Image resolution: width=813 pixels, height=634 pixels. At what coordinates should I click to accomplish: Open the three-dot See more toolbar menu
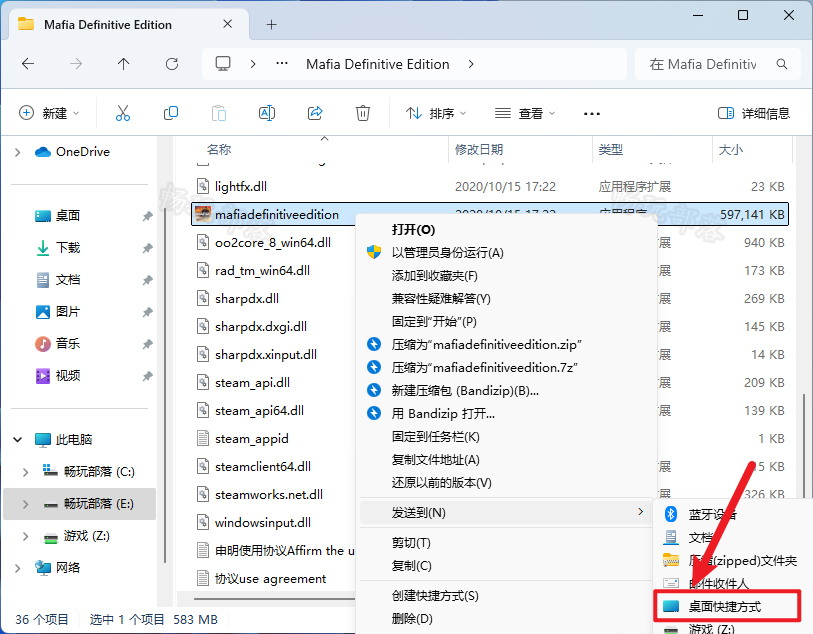tap(592, 114)
